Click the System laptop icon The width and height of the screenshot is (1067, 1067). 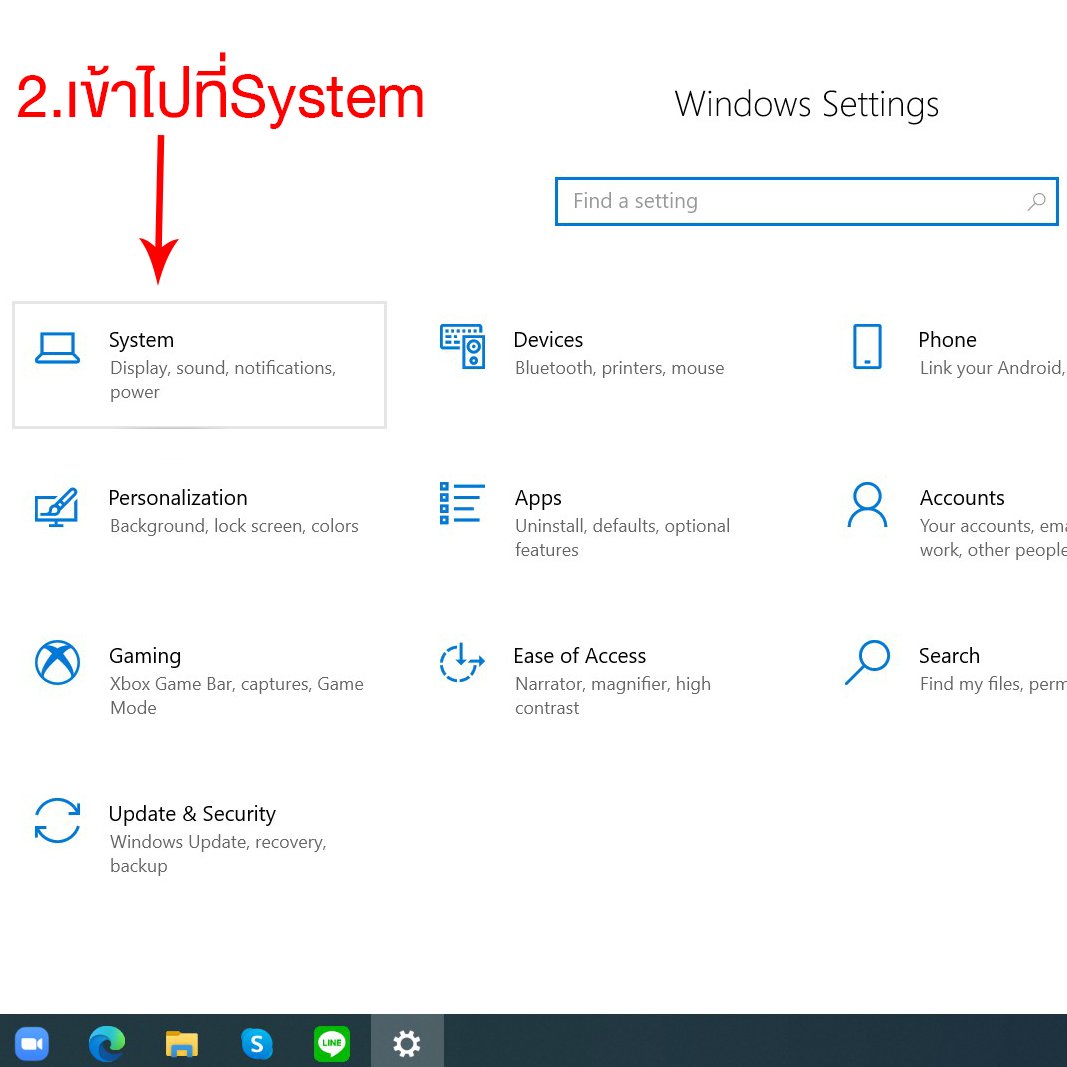(57, 348)
